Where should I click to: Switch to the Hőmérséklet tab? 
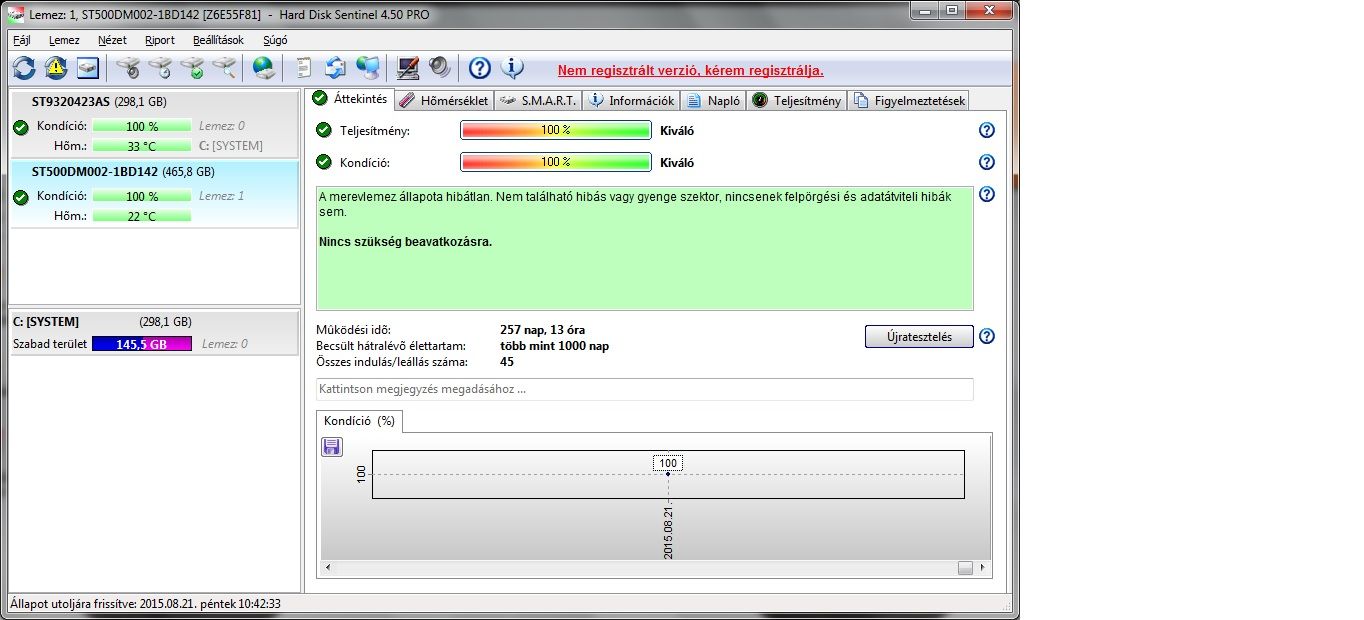pyautogui.click(x=444, y=100)
